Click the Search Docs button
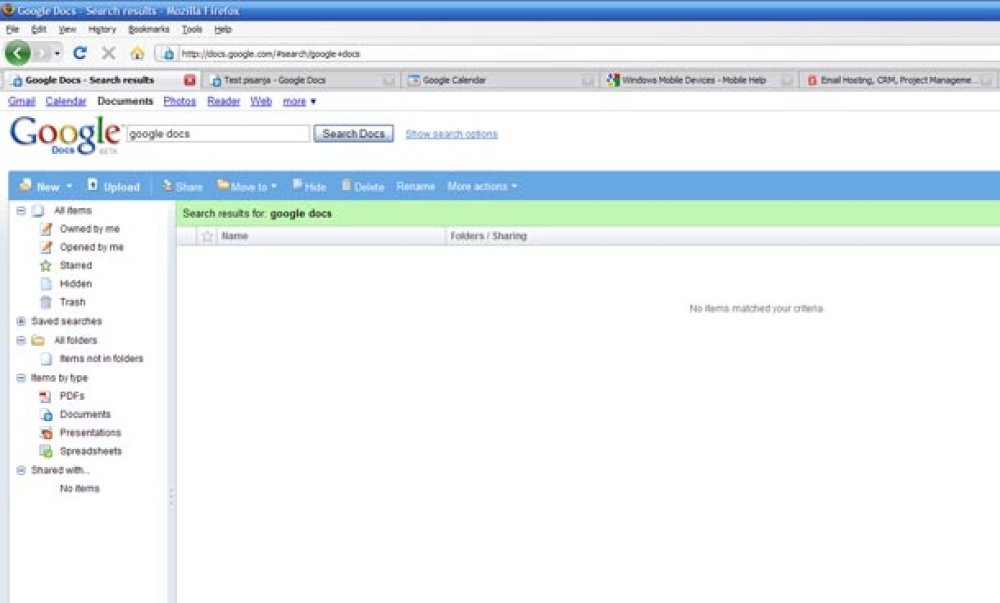This screenshot has height=603, width=1000. [x=353, y=134]
